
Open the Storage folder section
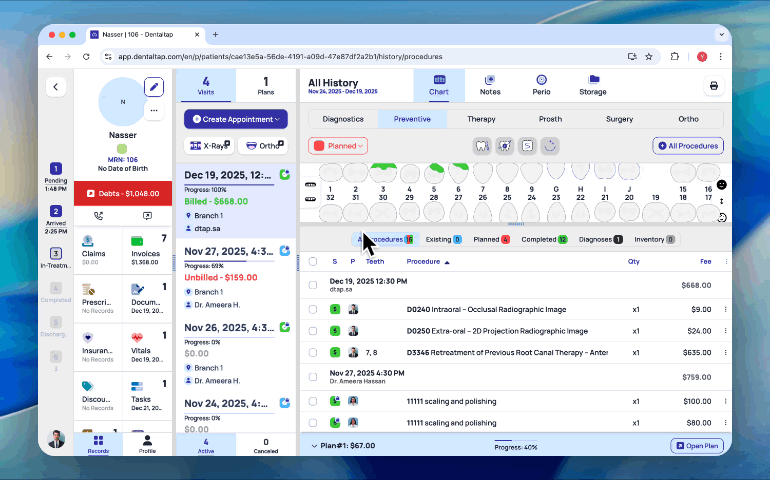pos(593,85)
